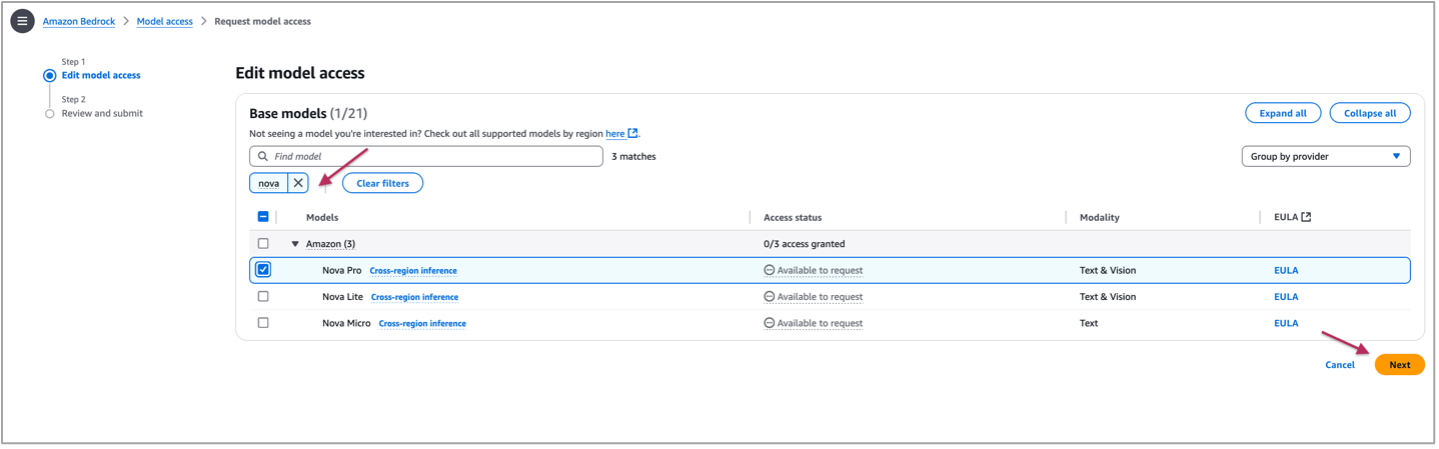Viewport: 1439px width, 449px height.
Task: Click Nova Micro availability status icon
Action: 769,323
